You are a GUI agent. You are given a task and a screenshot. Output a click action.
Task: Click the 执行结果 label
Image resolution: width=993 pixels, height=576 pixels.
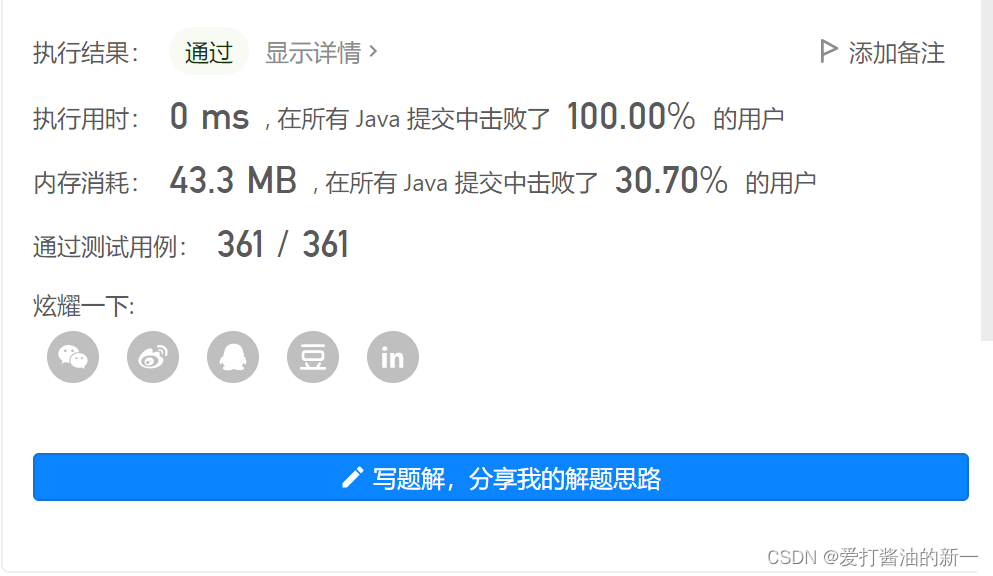coord(86,53)
